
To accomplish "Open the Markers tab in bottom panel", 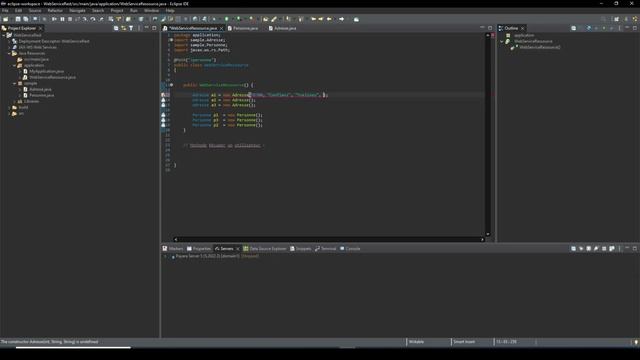I will point(173,249).
